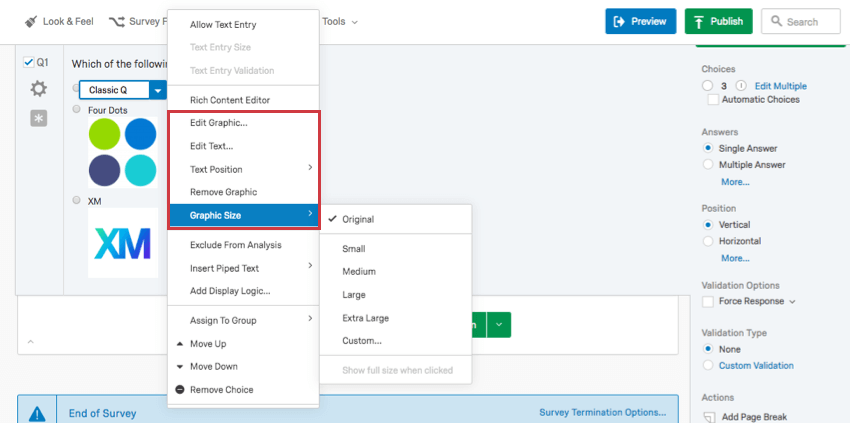
Task: Click the End of Survey warning icon
Action: pyautogui.click(x=37, y=413)
